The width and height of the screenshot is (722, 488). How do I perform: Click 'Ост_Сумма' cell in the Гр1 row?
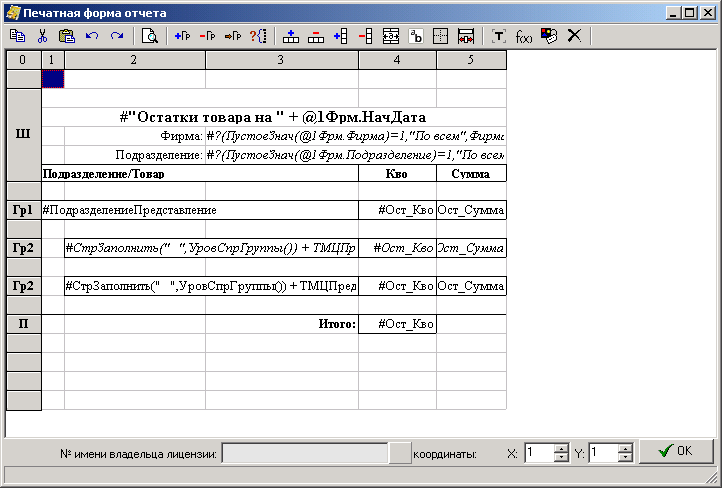click(x=471, y=210)
